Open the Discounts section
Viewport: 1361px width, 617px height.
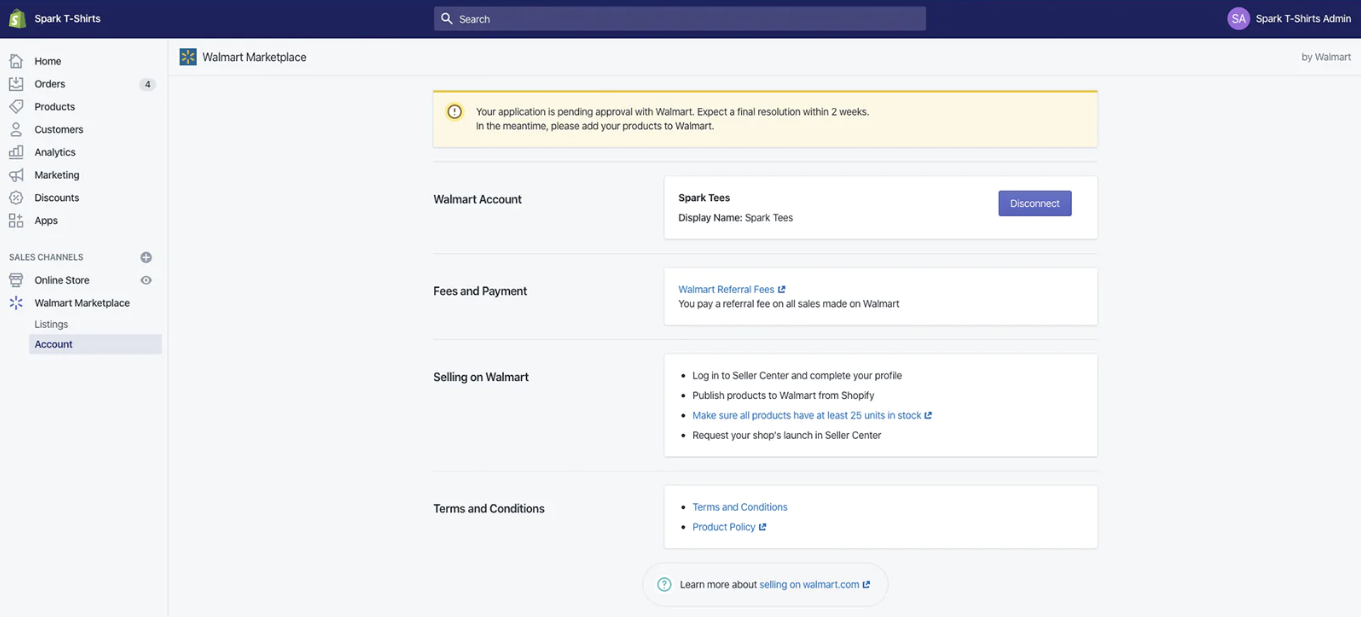(57, 197)
